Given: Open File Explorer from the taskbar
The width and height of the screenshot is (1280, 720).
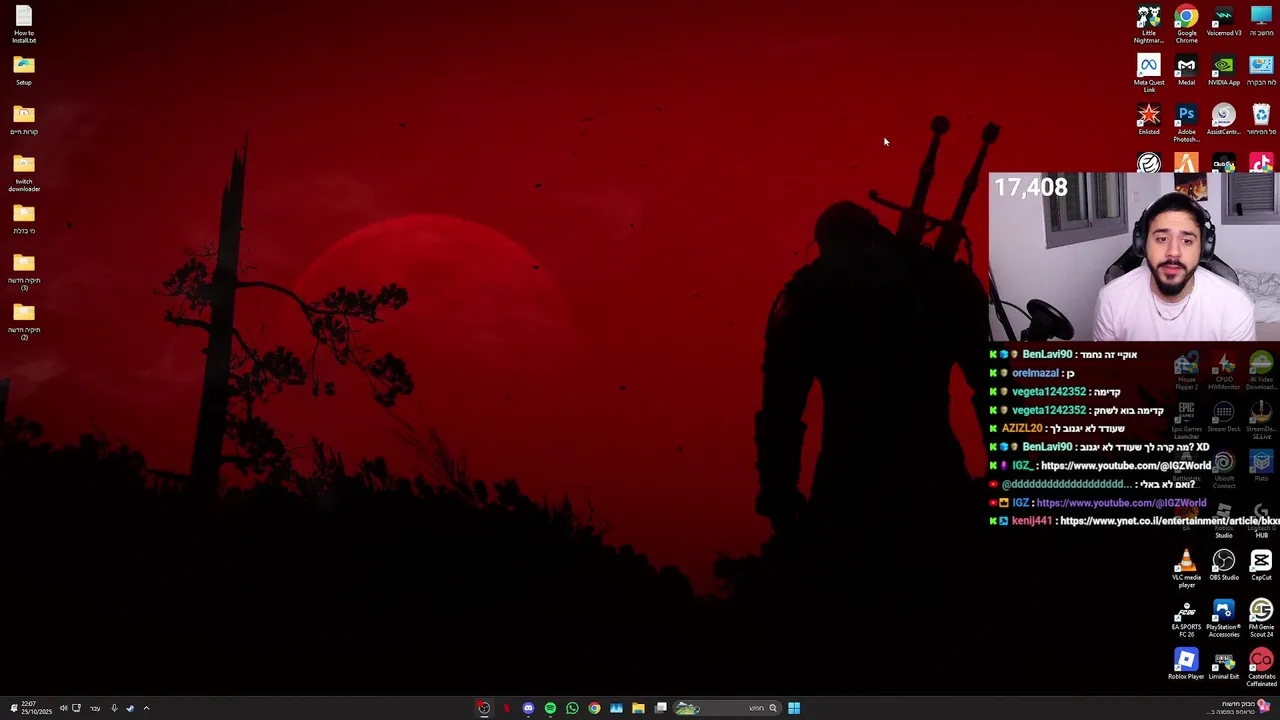Looking at the screenshot, I should (x=638, y=708).
